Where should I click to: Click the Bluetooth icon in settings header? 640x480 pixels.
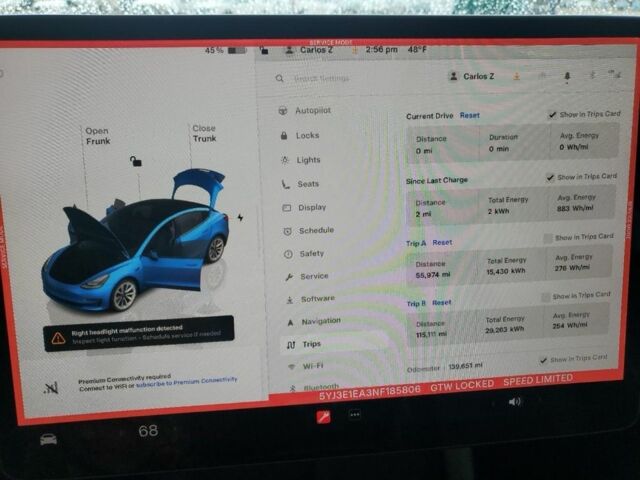592,75
